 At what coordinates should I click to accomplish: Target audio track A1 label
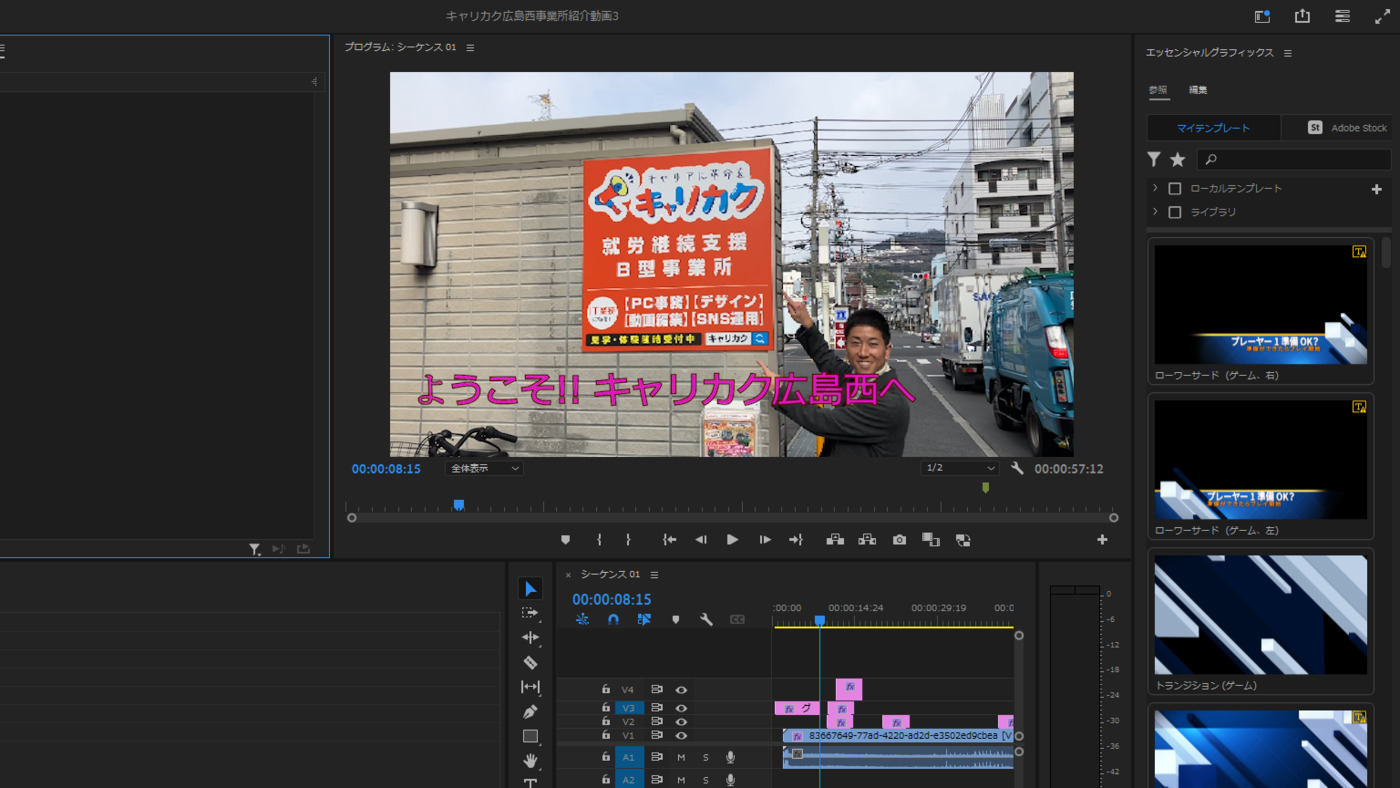pyautogui.click(x=629, y=757)
